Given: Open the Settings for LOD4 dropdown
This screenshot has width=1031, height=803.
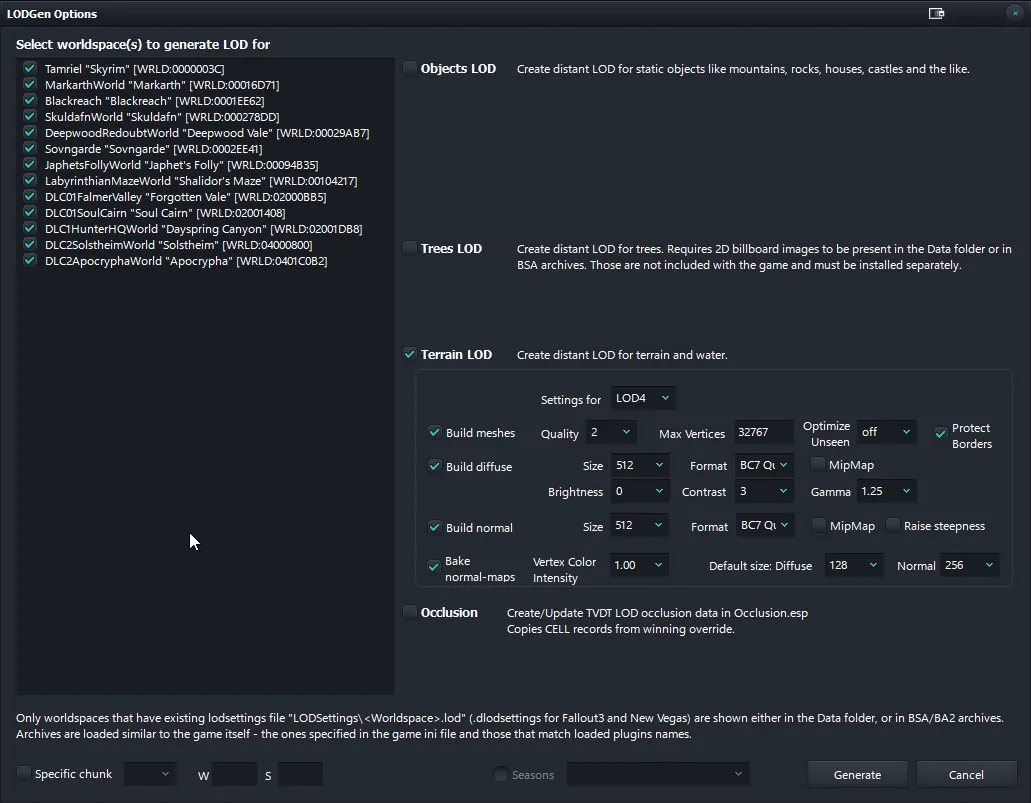Looking at the screenshot, I should tap(642, 399).
